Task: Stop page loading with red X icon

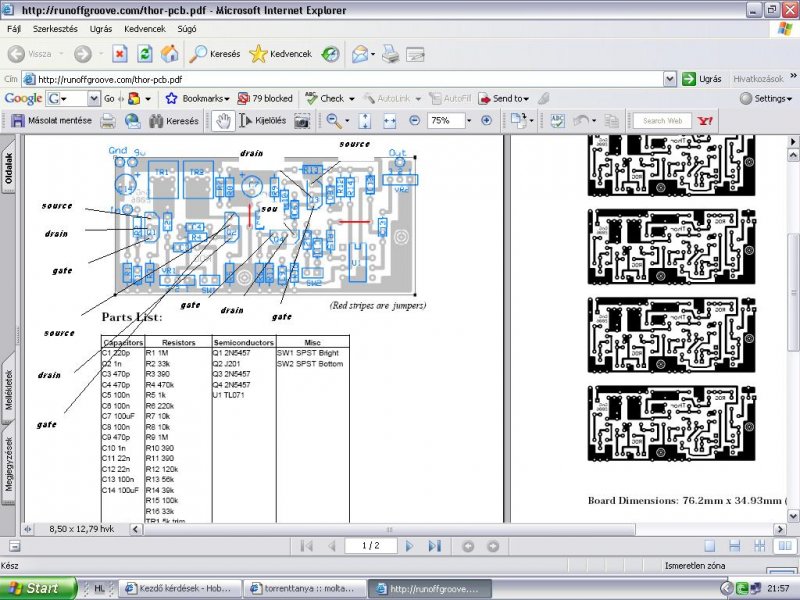Action: [120, 54]
